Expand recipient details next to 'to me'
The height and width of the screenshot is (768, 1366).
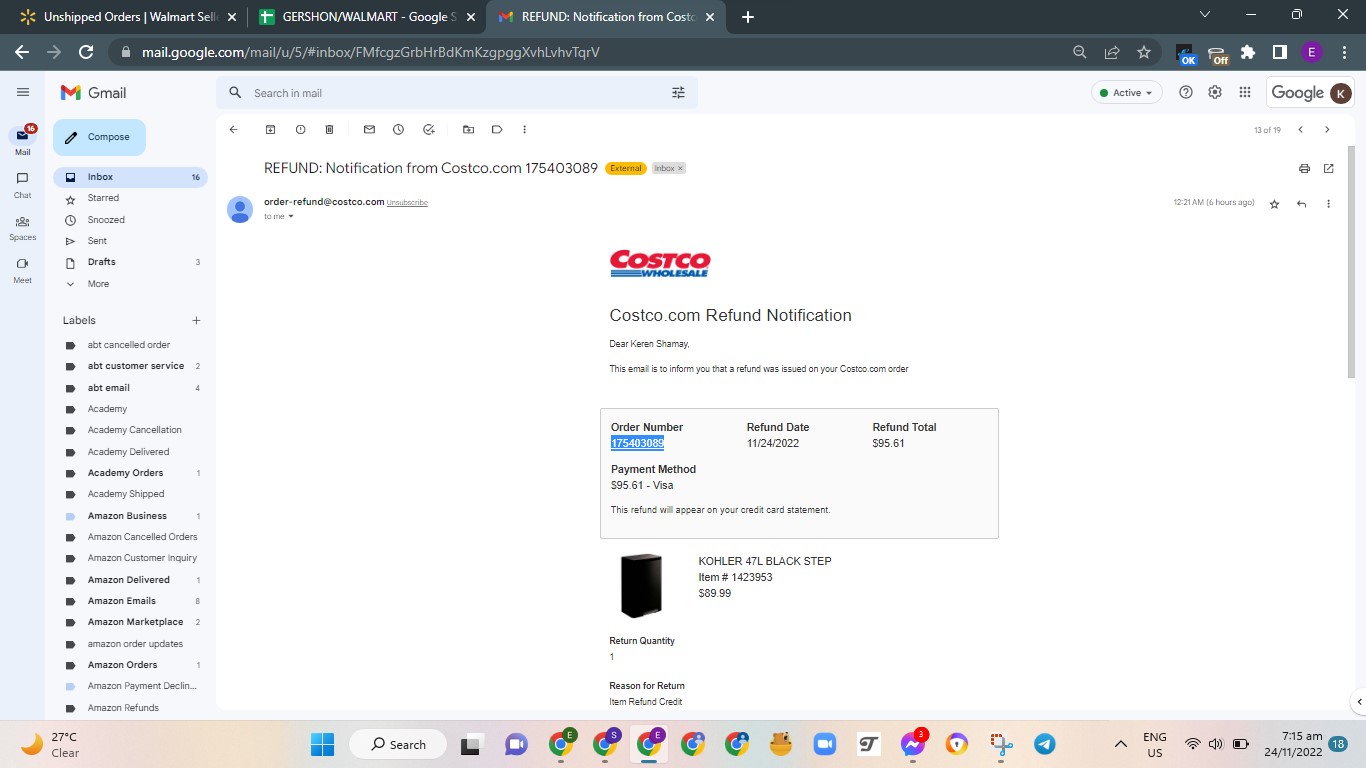pyautogui.click(x=291, y=216)
